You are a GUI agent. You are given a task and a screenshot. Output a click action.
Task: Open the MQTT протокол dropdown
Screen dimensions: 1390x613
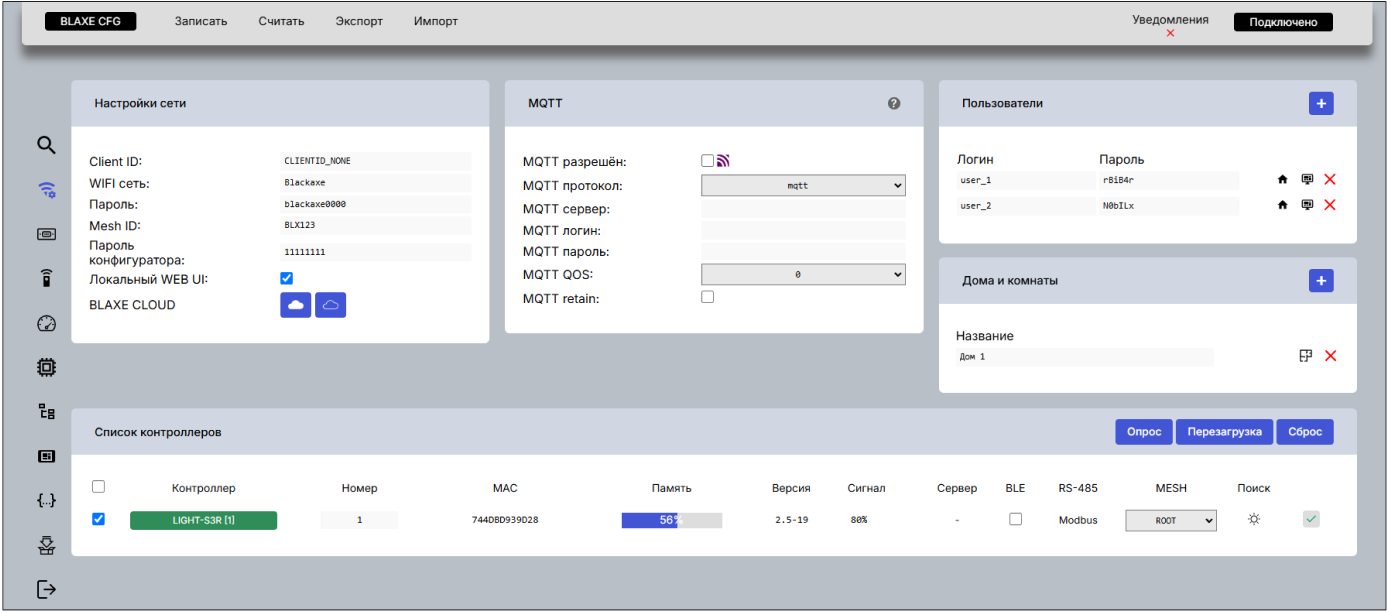tap(803, 186)
